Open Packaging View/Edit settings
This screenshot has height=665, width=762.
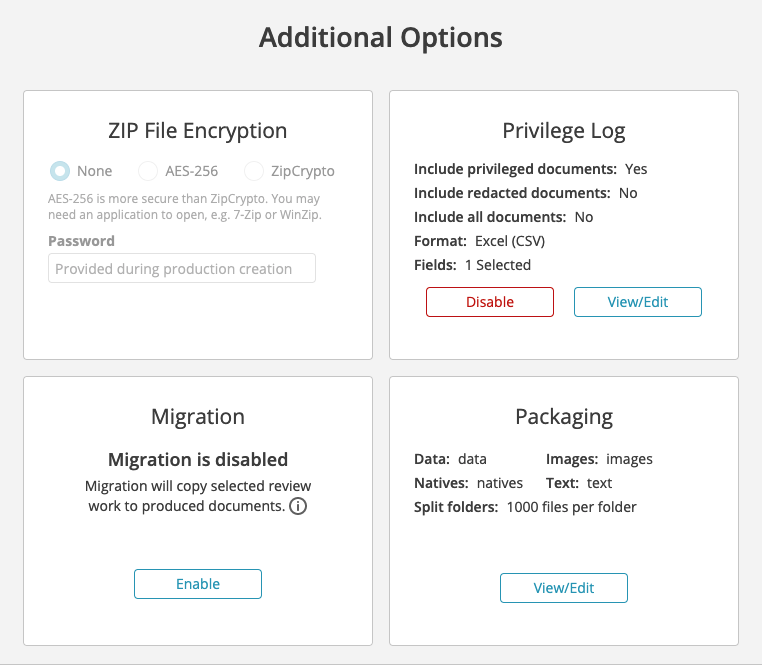pyautogui.click(x=564, y=588)
